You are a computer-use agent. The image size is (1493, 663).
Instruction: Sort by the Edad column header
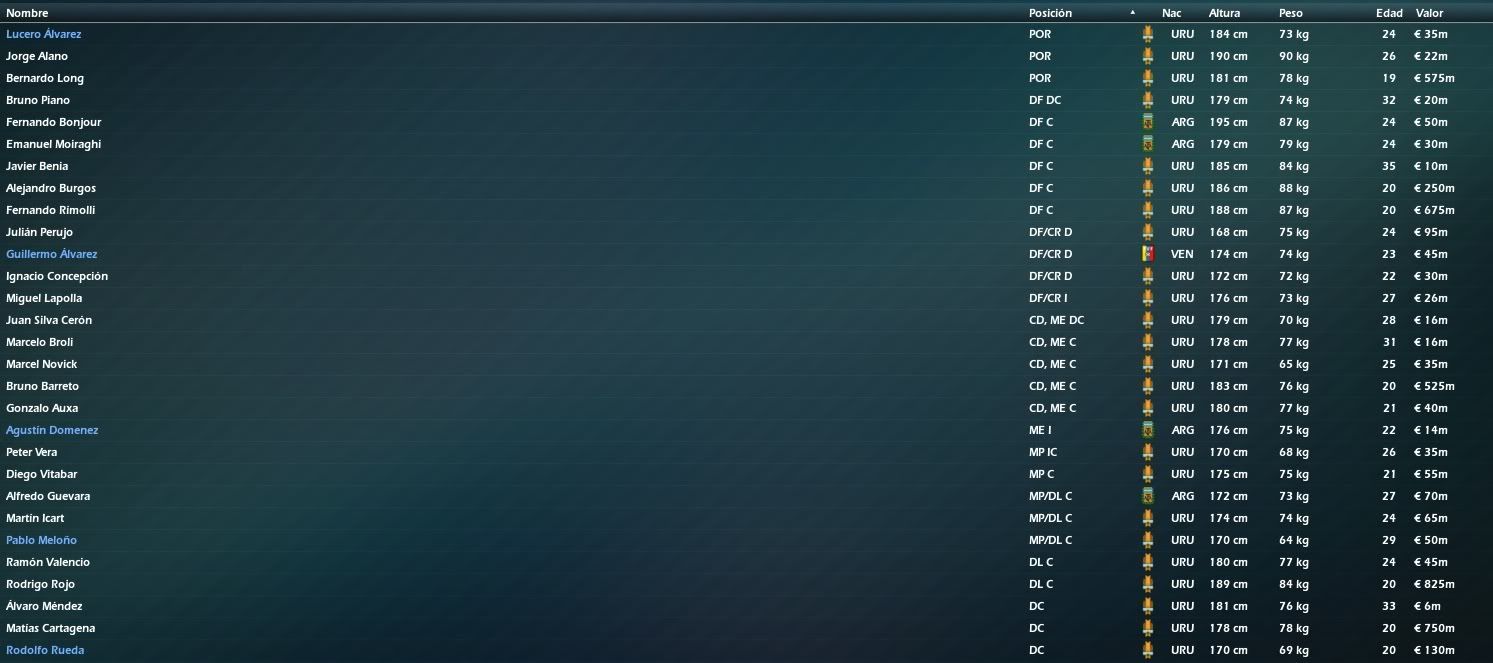point(1389,13)
